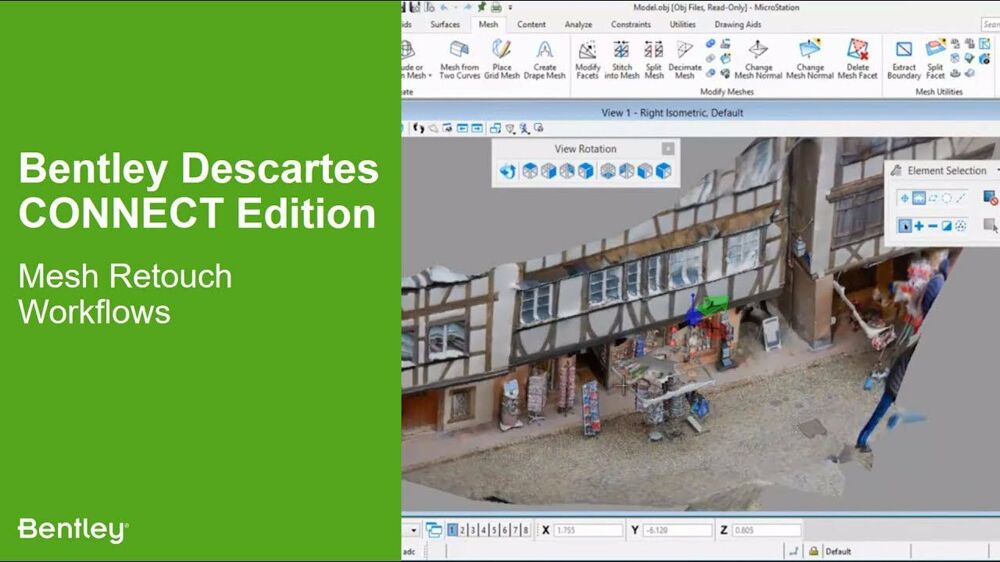Toggle view 3 in the view toggles
This screenshot has width=1000, height=562.
pos(473,530)
